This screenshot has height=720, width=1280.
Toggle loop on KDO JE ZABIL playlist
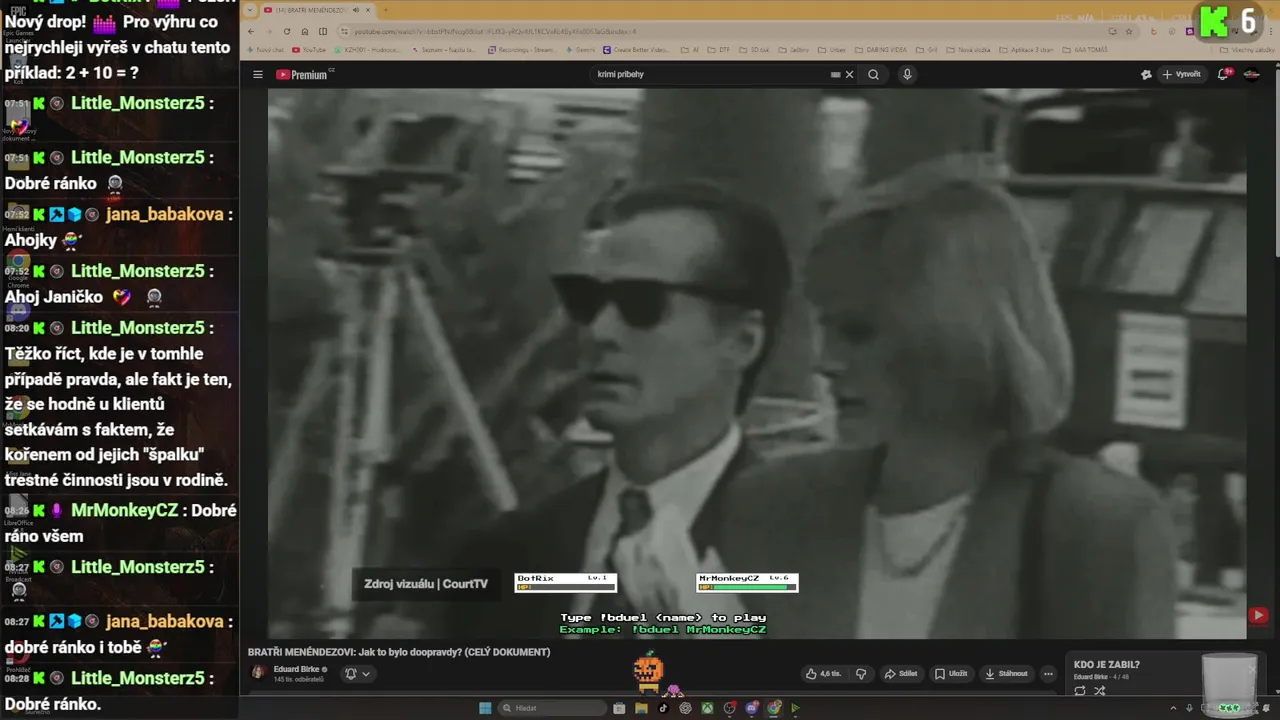[1080, 691]
